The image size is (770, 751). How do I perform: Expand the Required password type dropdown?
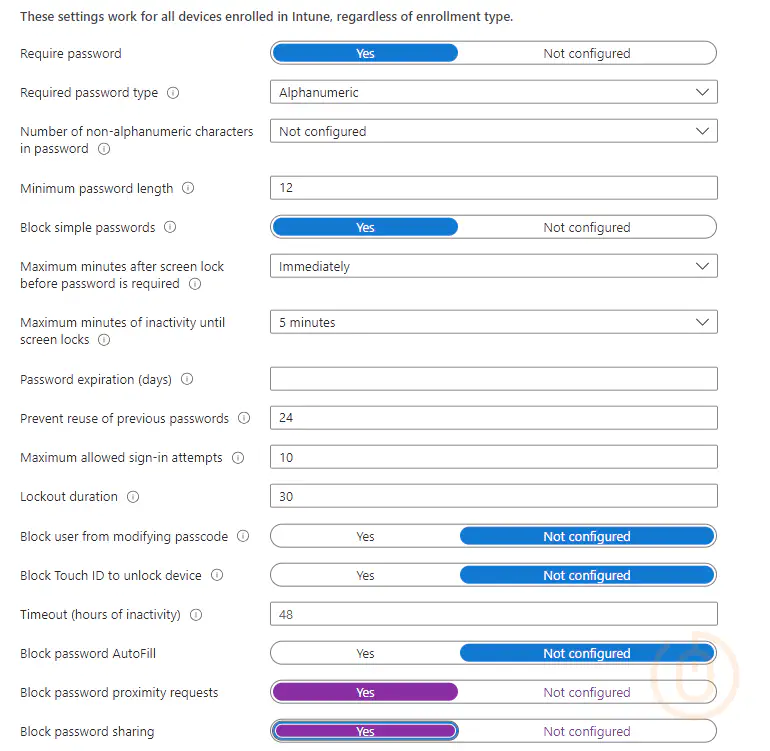pos(494,92)
